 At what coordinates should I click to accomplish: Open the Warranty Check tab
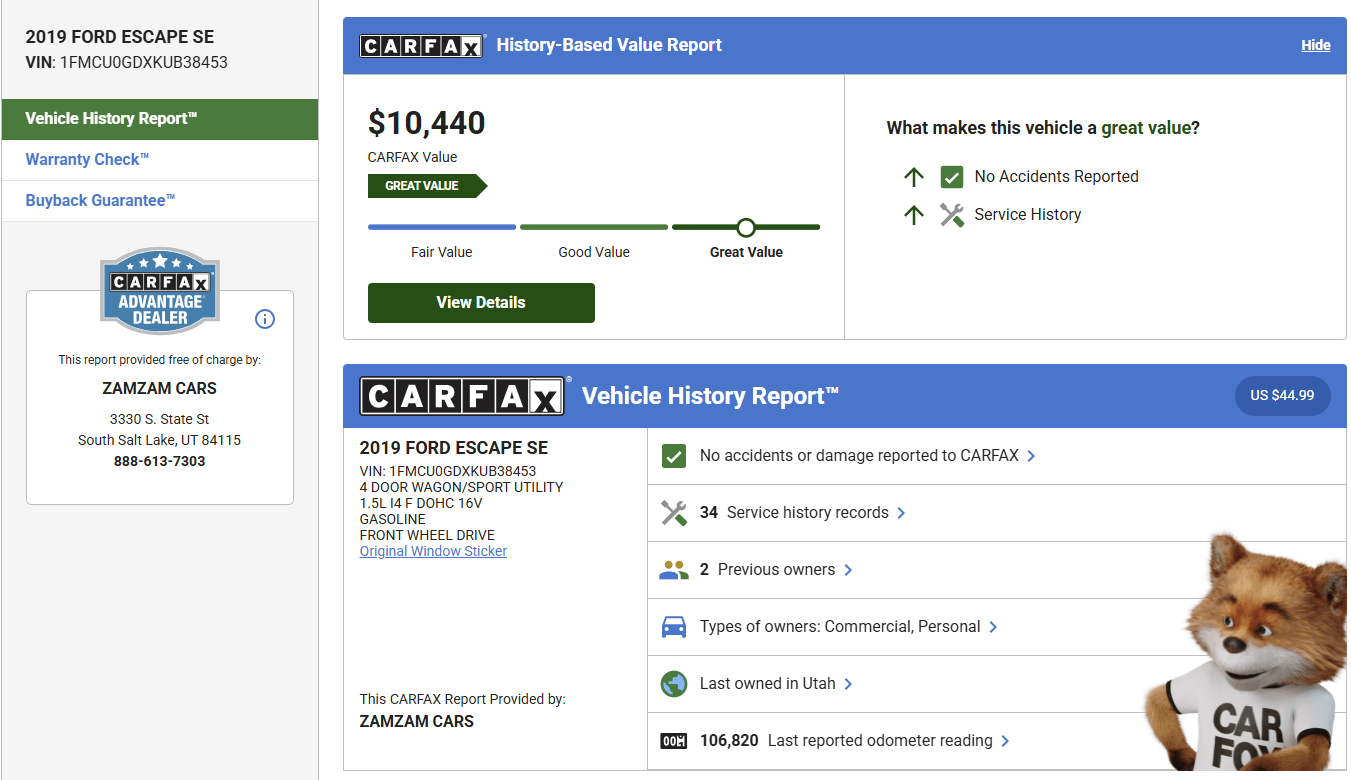coord(87,160)
